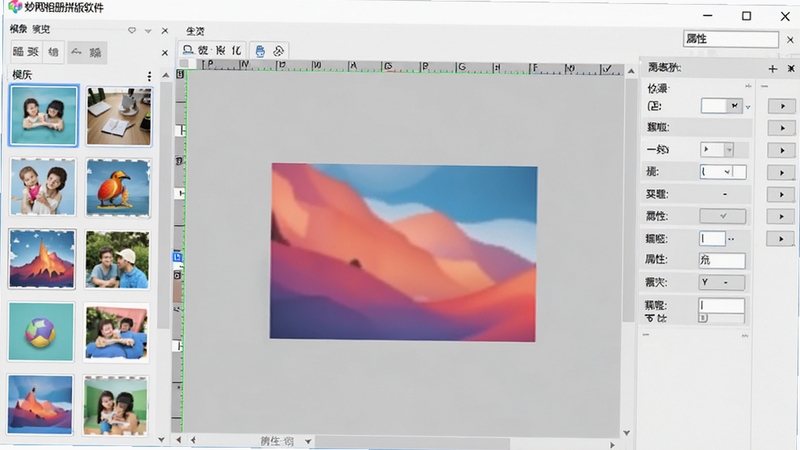
Task: Click the input field containing 疣
Action: coord(721,260)
